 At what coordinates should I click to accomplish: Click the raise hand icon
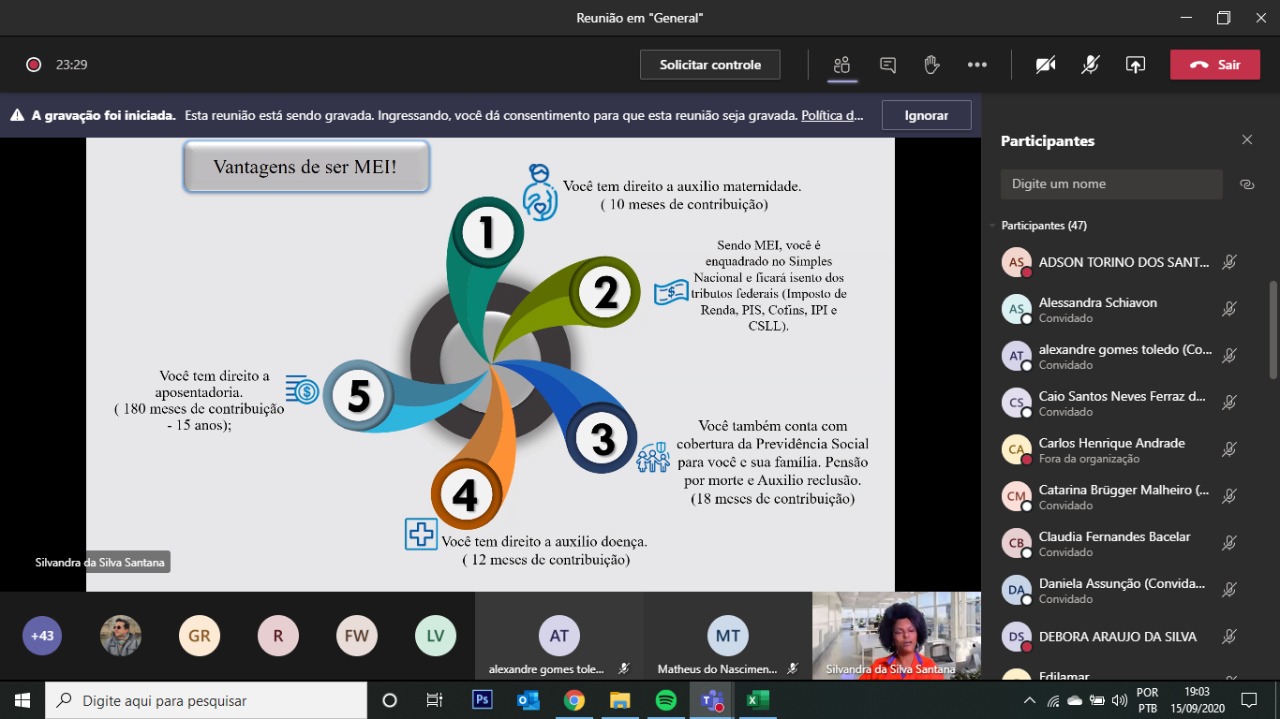click(x=932, y=65)
